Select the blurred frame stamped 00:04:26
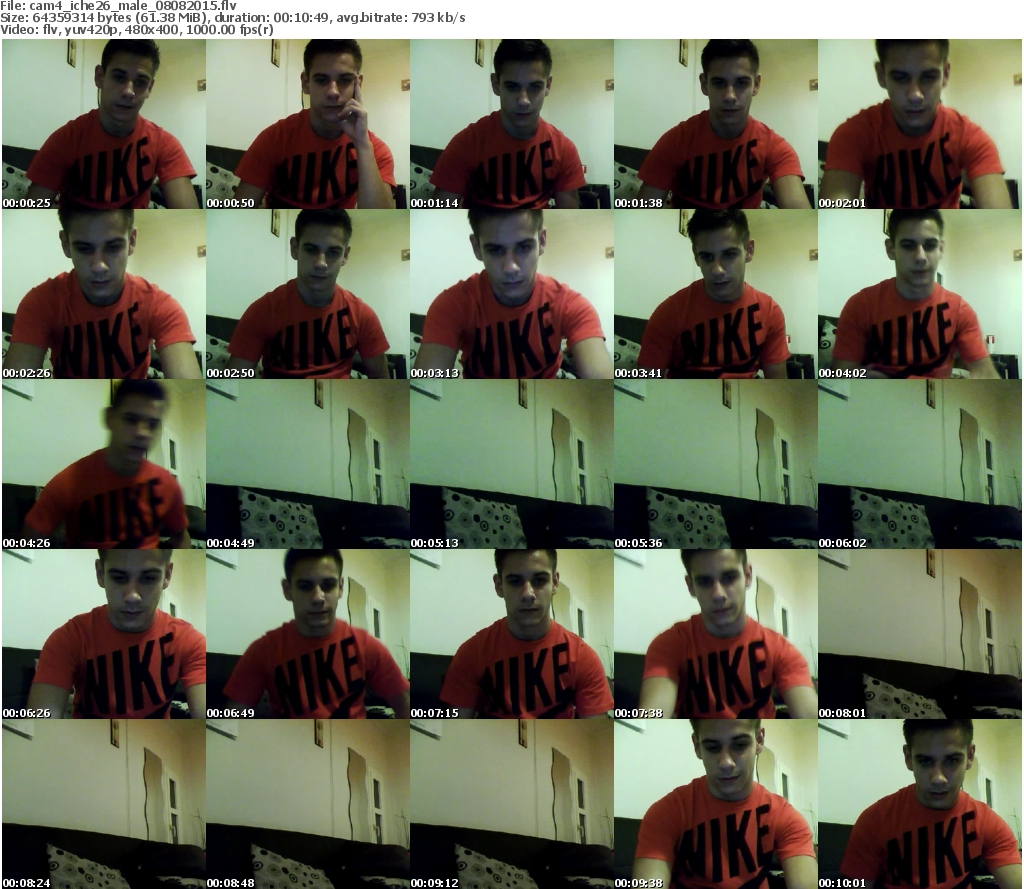This screenshot has height=889, width=1024. (x=104, y=464)
